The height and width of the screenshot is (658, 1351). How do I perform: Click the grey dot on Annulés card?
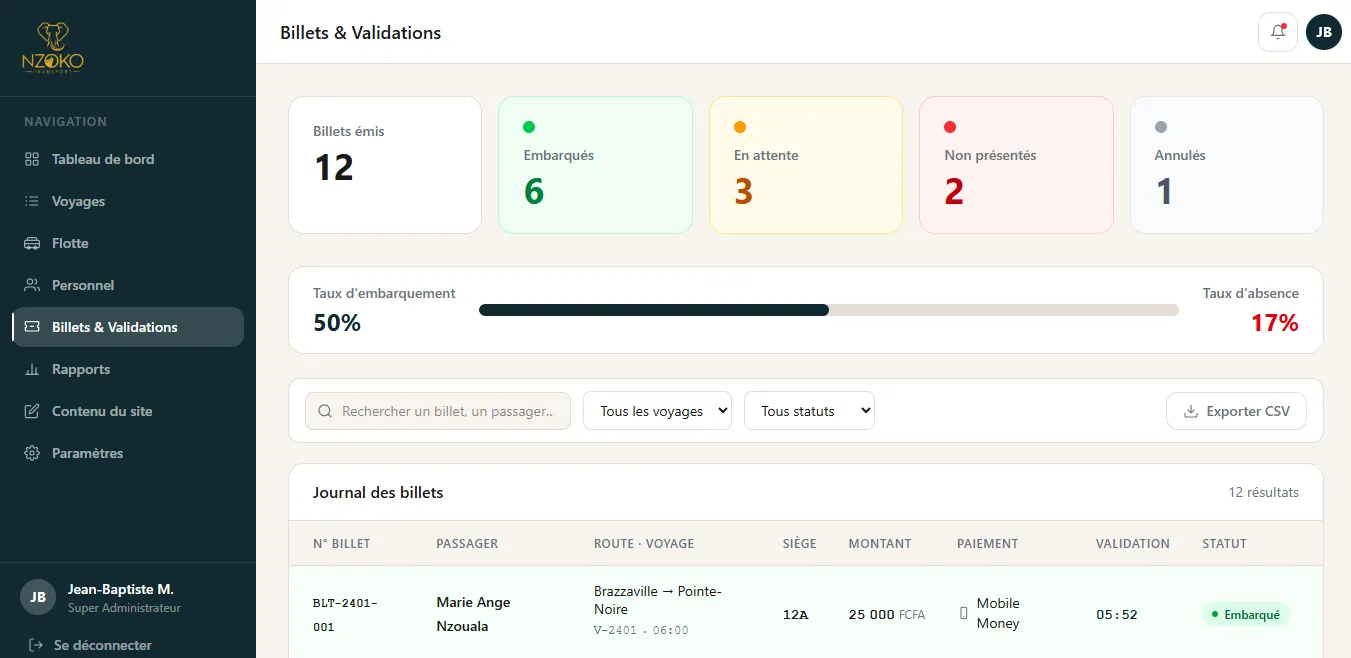1161,127
